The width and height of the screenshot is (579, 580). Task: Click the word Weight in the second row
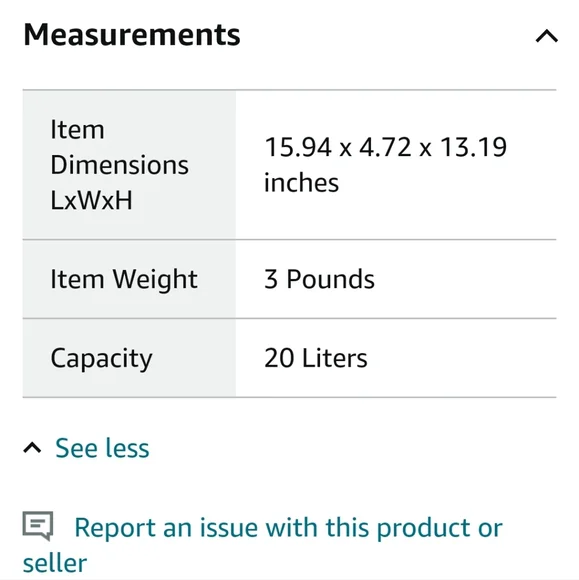155,280
